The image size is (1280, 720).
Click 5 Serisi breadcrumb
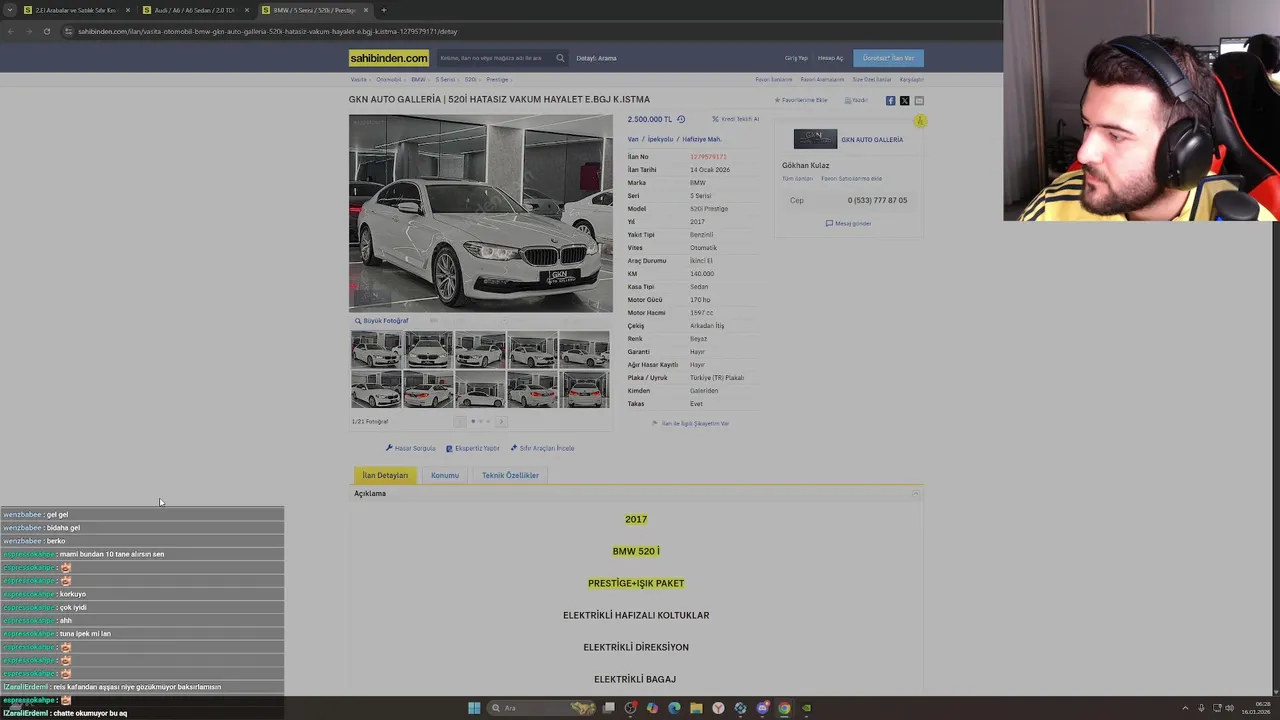[x=445, y=79]
